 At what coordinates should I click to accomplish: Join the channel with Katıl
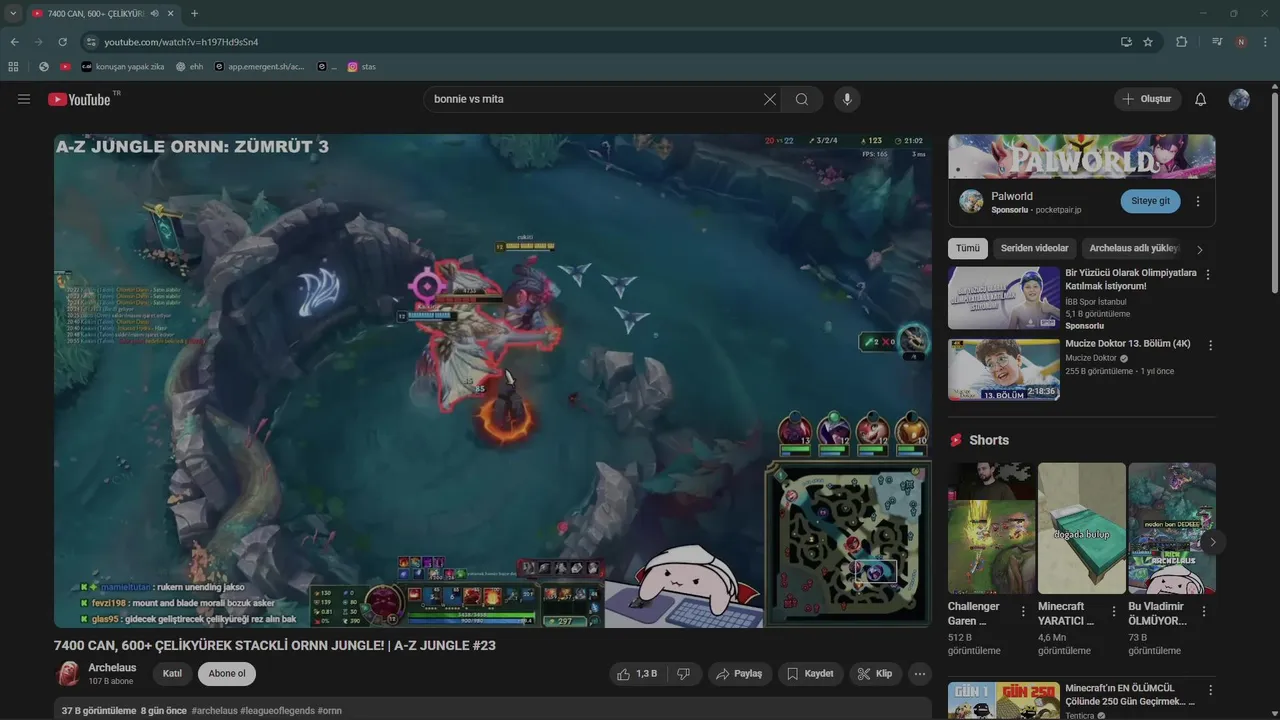(172, 674)
